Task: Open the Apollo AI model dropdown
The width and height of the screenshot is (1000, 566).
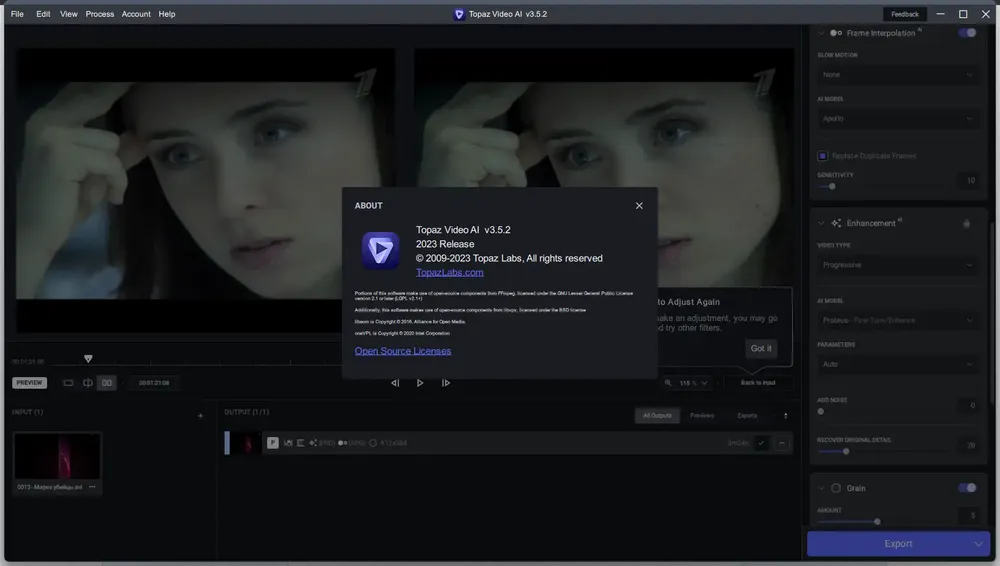Action: pyautogui.click(x=897, y=119)
